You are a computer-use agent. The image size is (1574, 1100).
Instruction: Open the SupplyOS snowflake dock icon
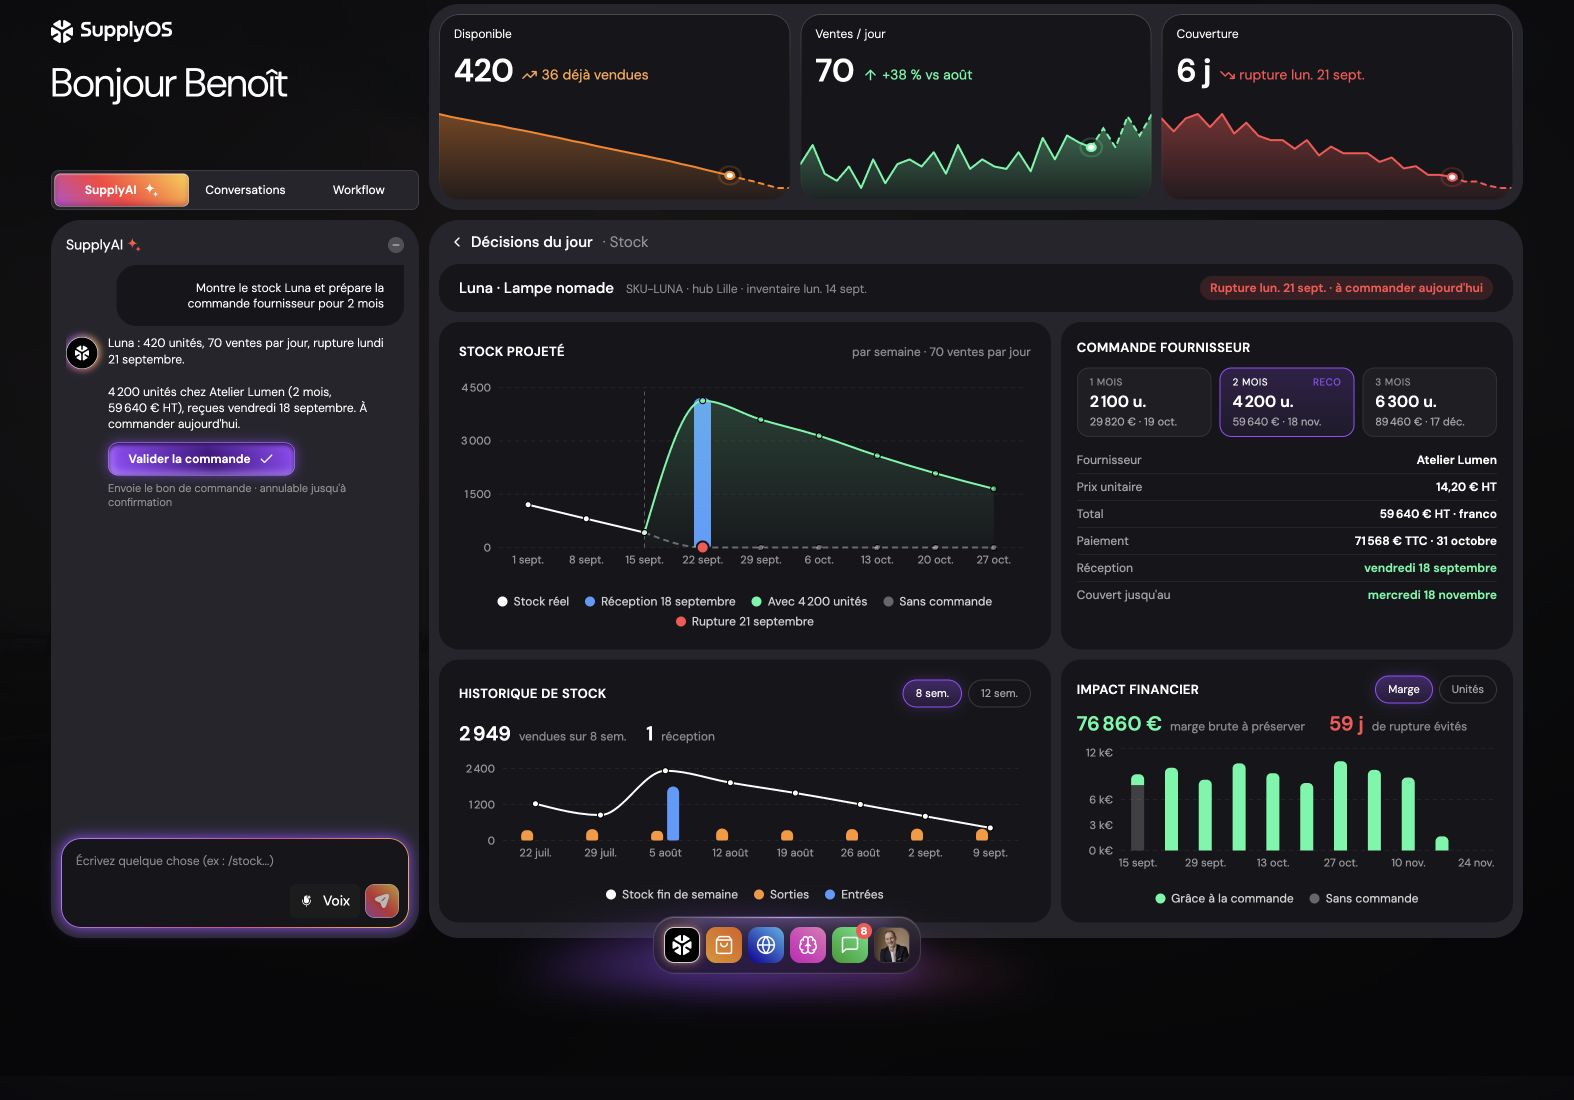(682, 945)
